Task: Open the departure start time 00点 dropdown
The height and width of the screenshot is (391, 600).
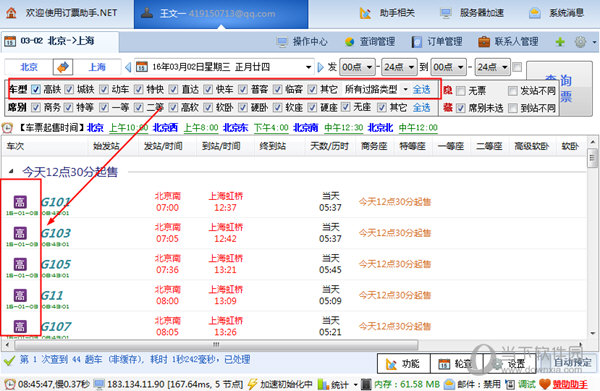Action: click(x=357, y=67)
